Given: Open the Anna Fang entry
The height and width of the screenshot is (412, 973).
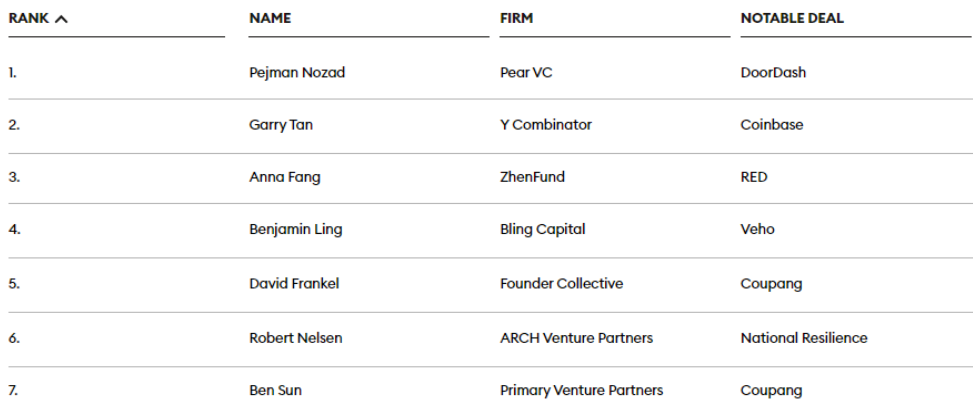Looking at the screenshot, I should pyautogui.click(x=285, y=177).
